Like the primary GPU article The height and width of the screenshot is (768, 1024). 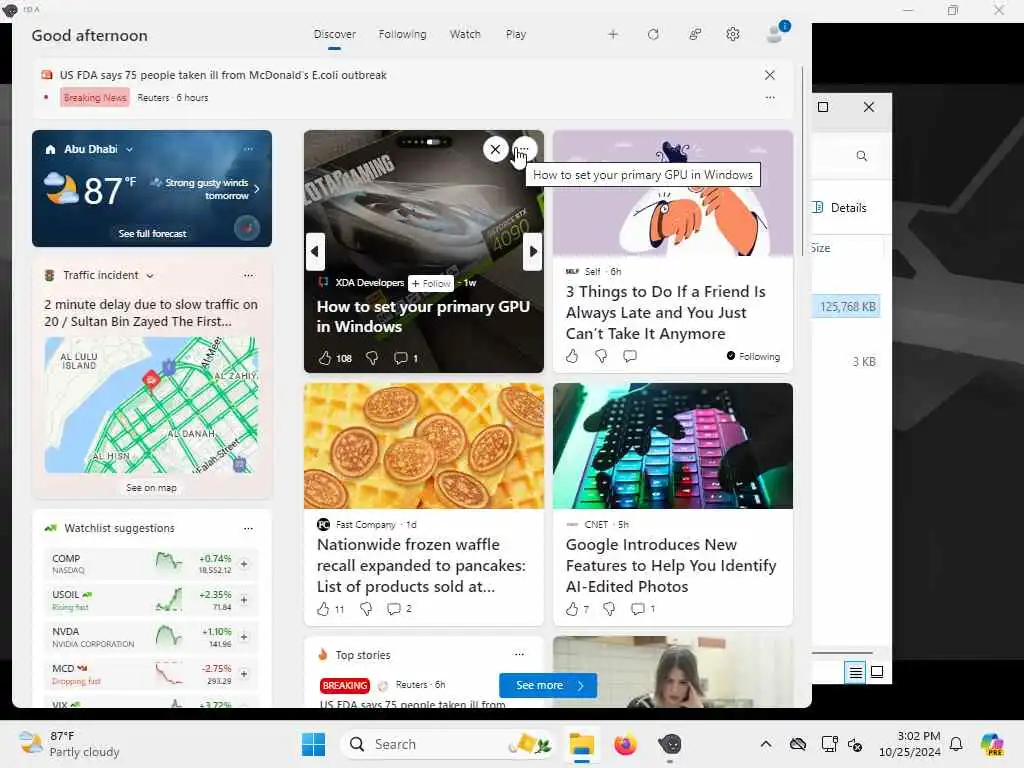pyautogui.click(x=325, y=358)
